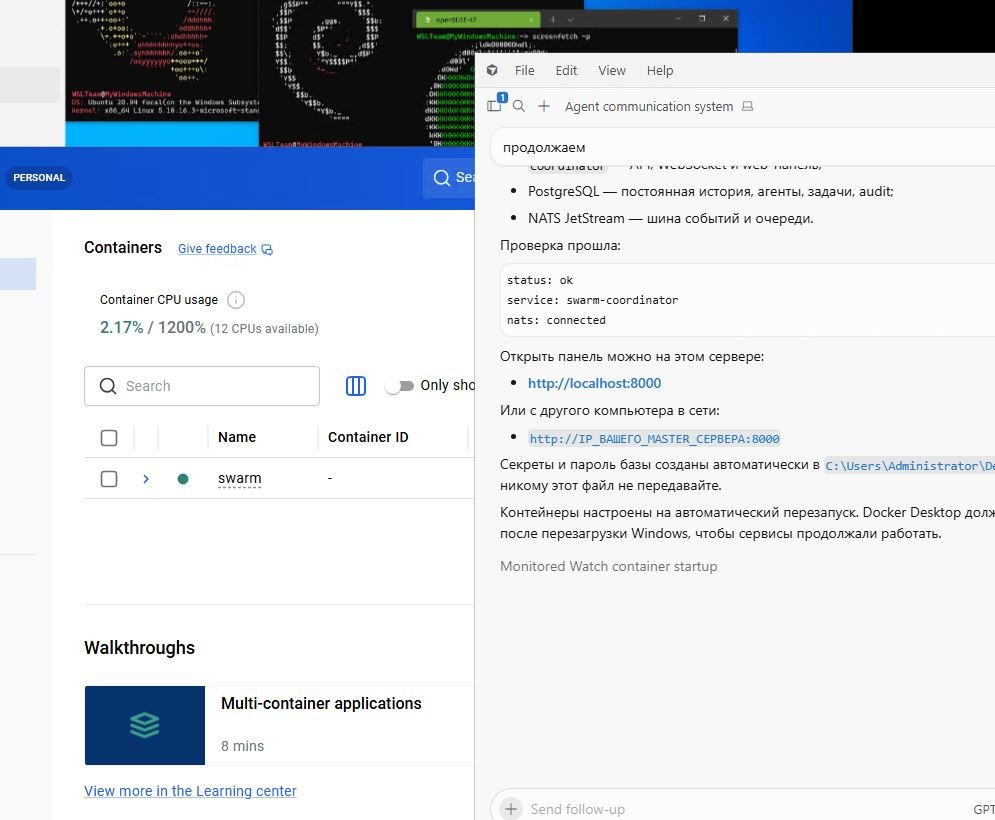Expand Monitored Watch container startup
Viewport: 995px width, 820px height.
coord(609,566)
